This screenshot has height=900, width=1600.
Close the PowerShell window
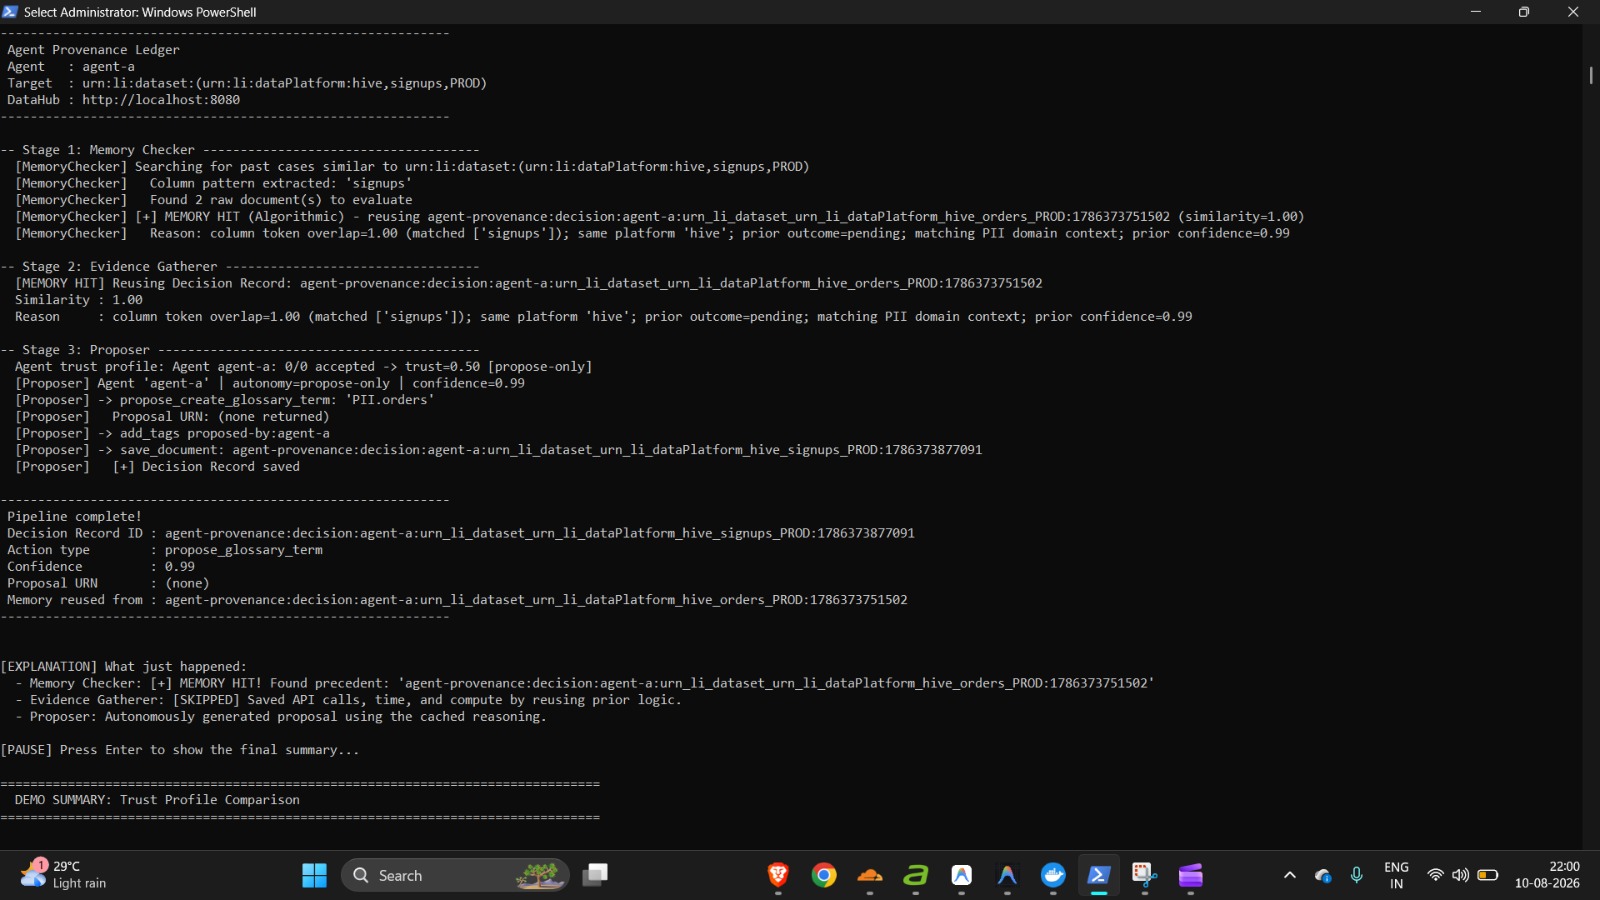pos(1573,12)
